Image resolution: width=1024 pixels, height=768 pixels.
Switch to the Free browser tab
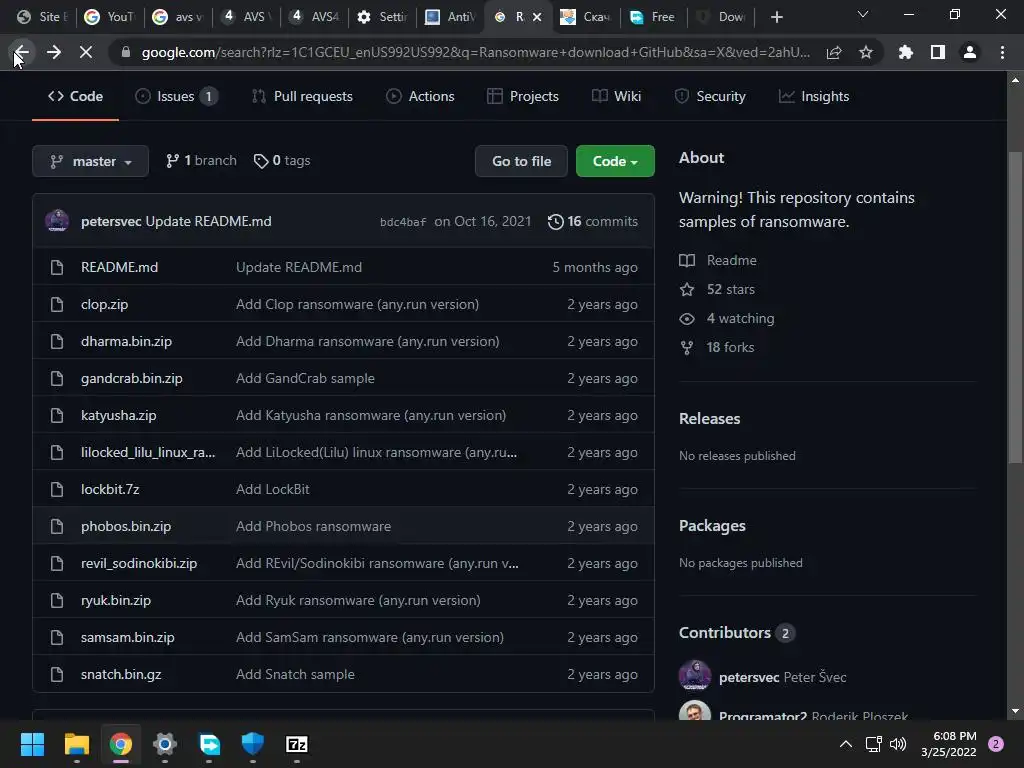click(x=653, y=17)
